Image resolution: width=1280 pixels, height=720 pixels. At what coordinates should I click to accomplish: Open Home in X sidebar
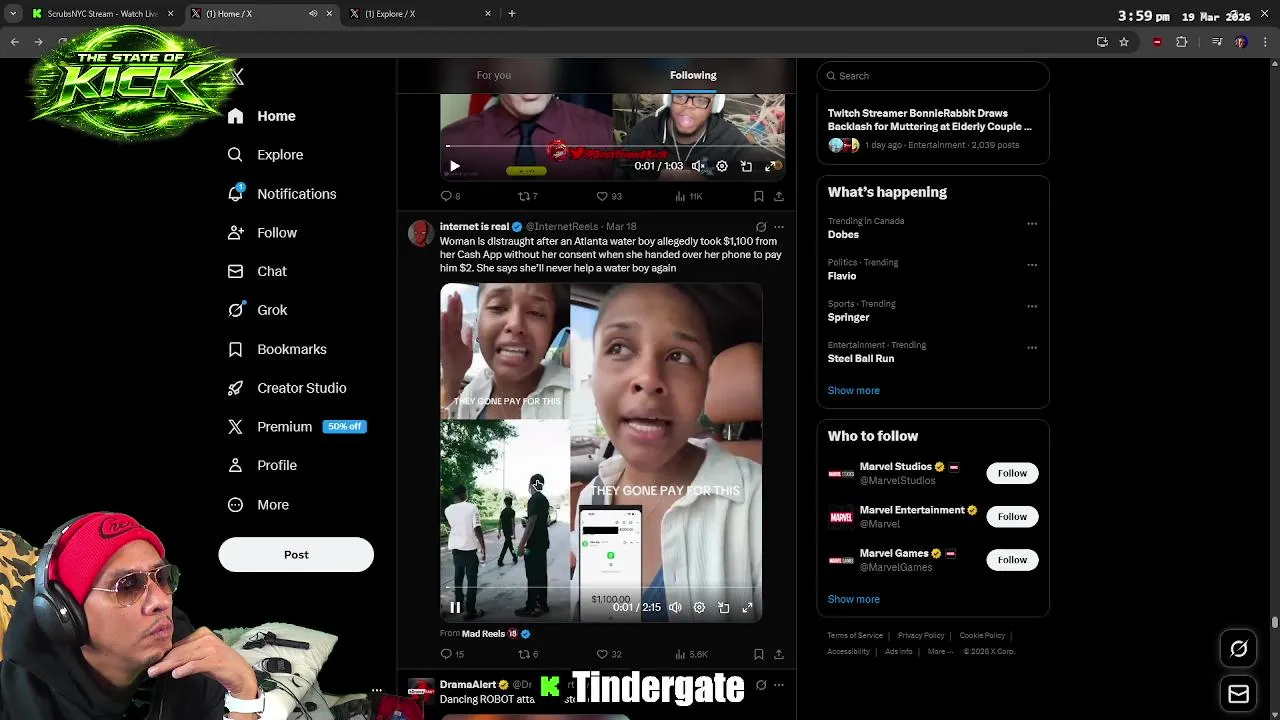click(261, 116)
